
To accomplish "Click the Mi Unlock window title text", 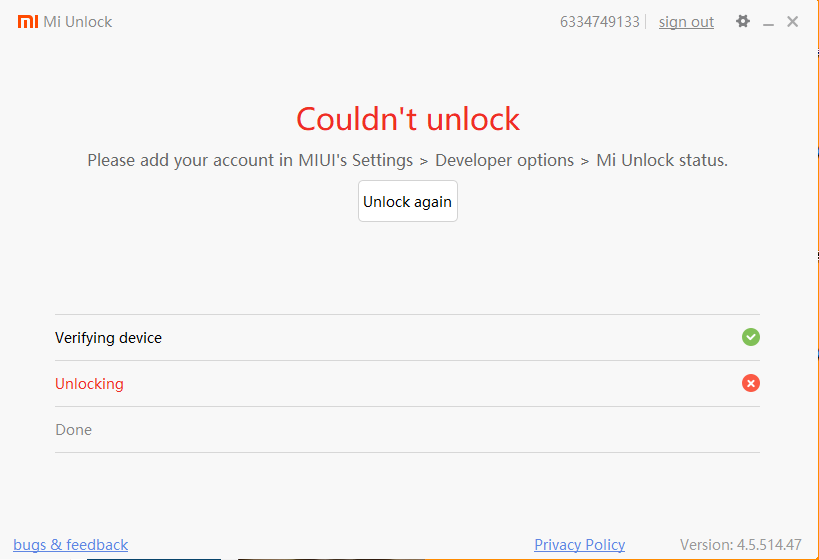I will [x=78, y=22].
